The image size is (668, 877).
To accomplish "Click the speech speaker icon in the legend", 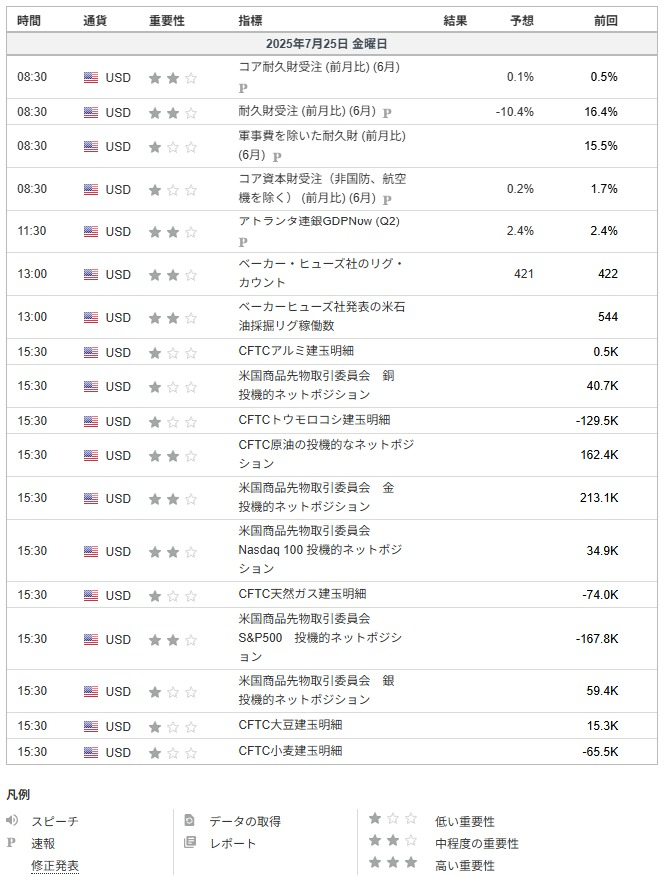I will pos(12,821).
